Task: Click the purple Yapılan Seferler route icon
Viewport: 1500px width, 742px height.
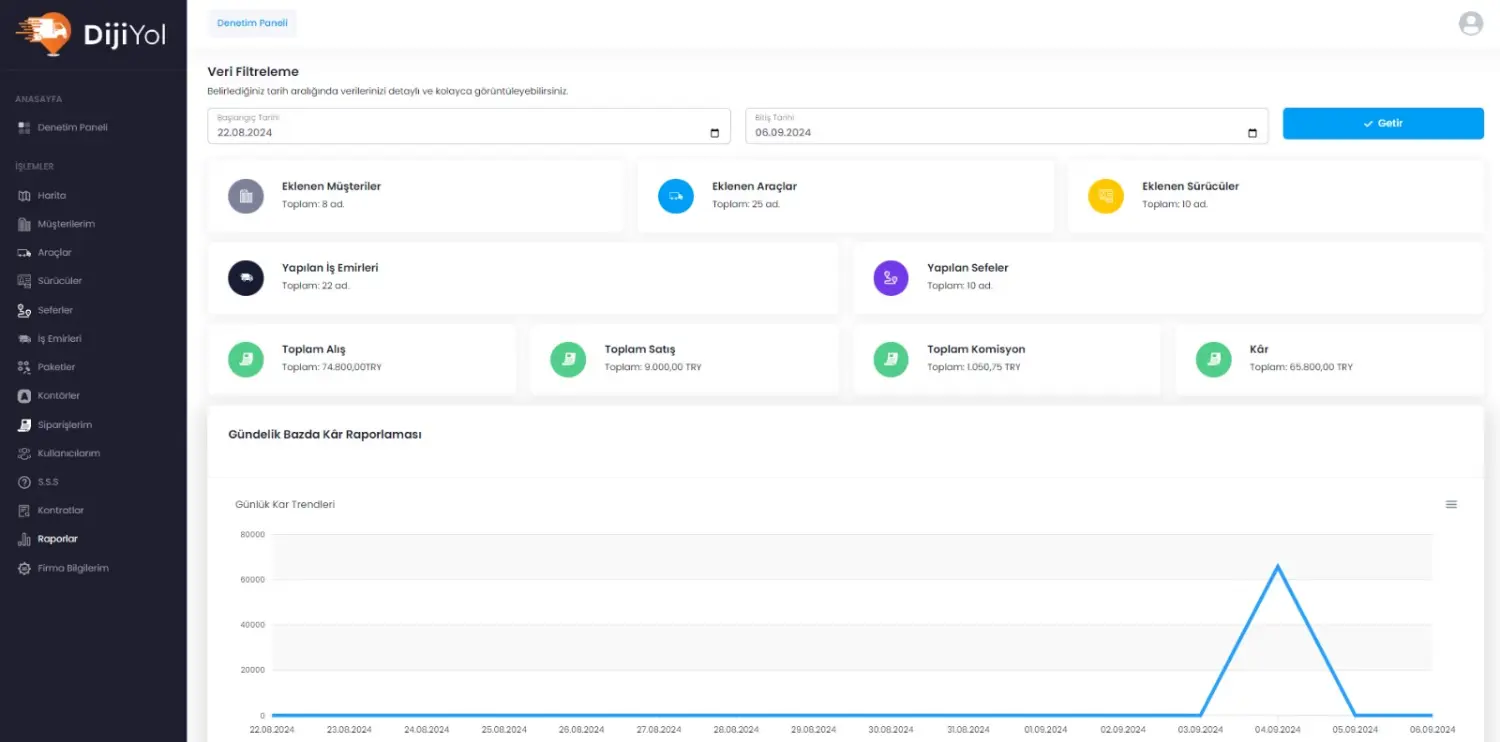Action: point(891,278)
